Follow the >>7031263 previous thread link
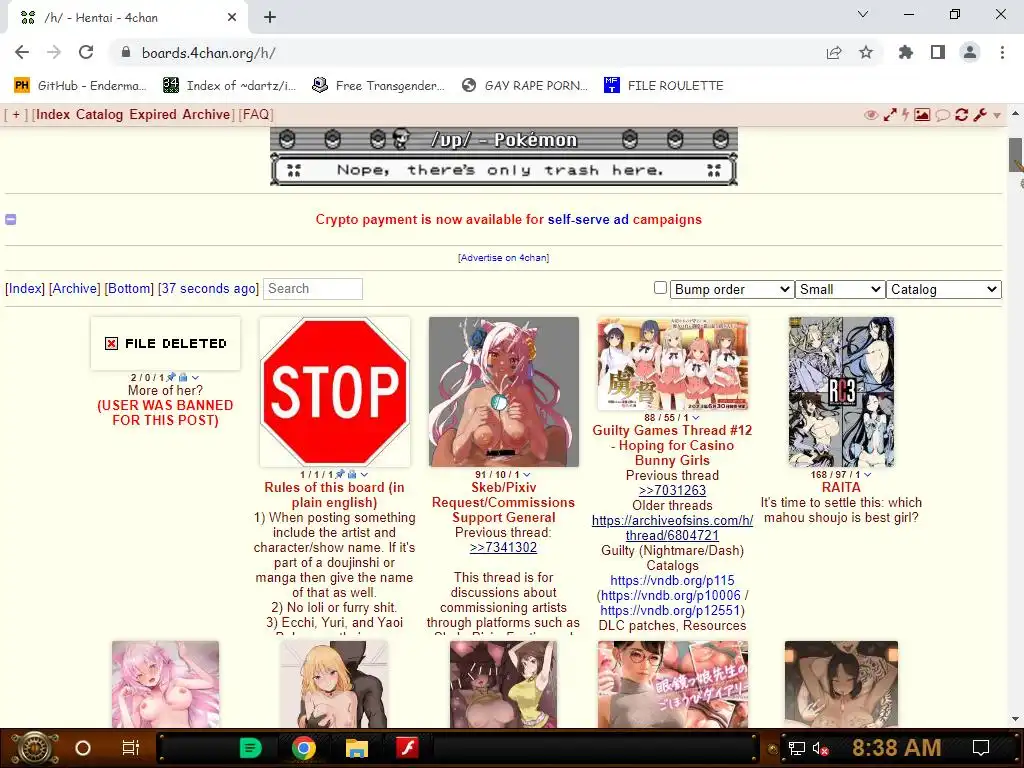The width and height of the screenshot is (1024, 768). tap(672, 490)
